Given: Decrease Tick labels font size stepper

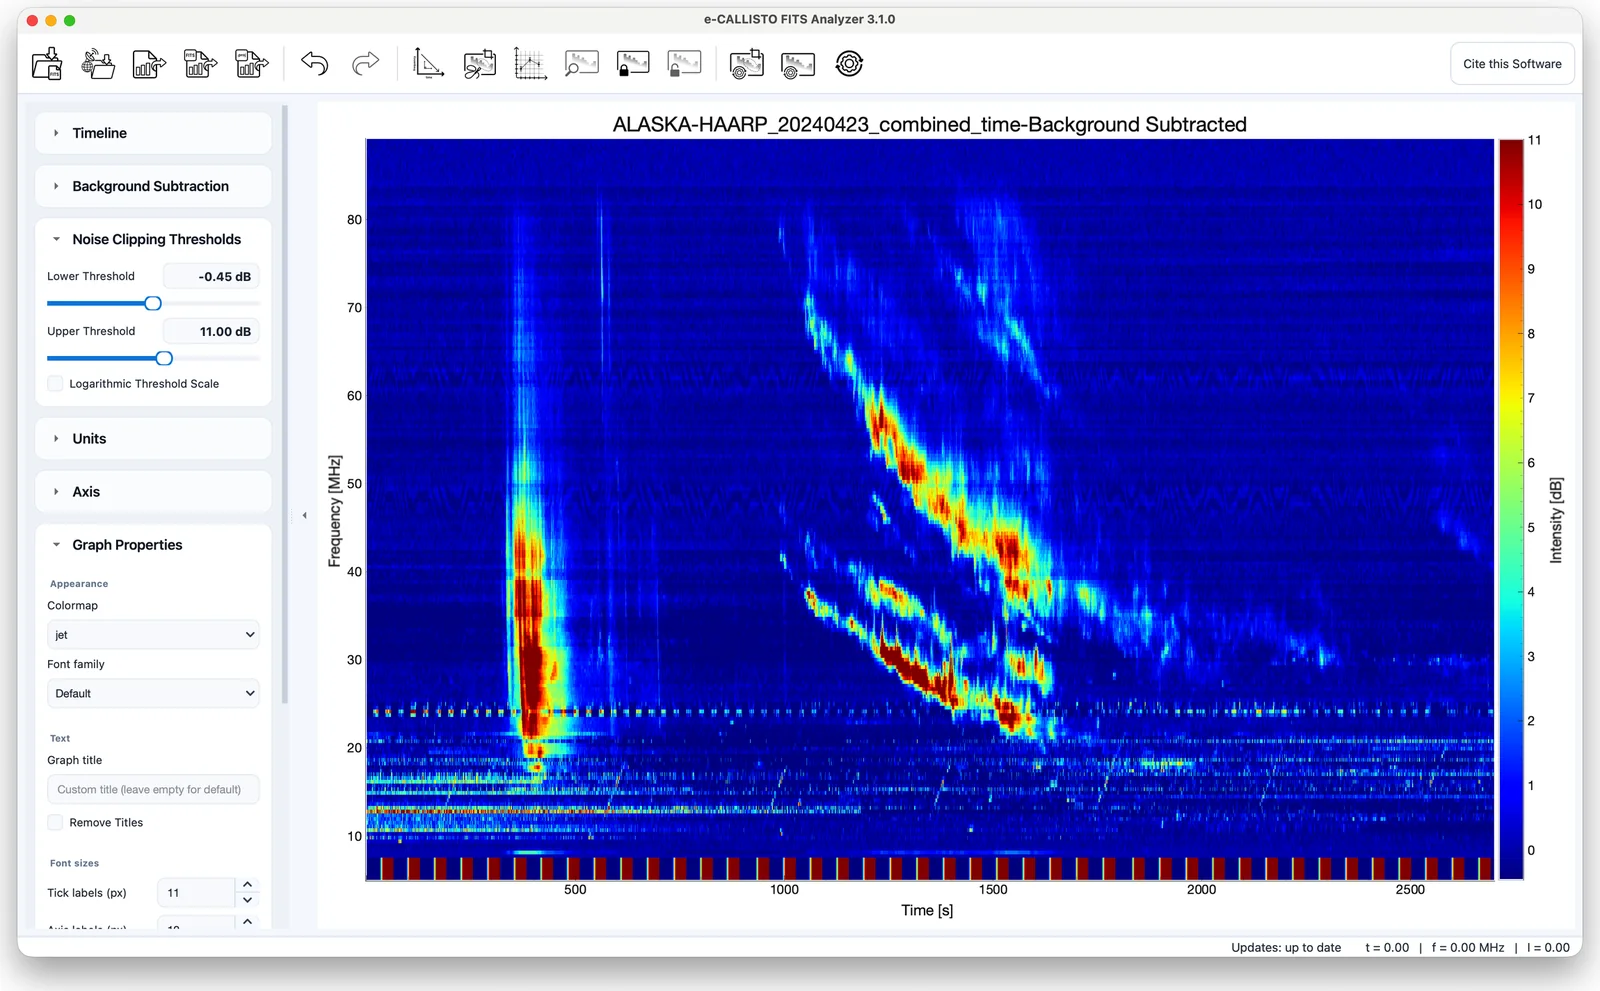Looking at the screenshot, I should (247, 900).
